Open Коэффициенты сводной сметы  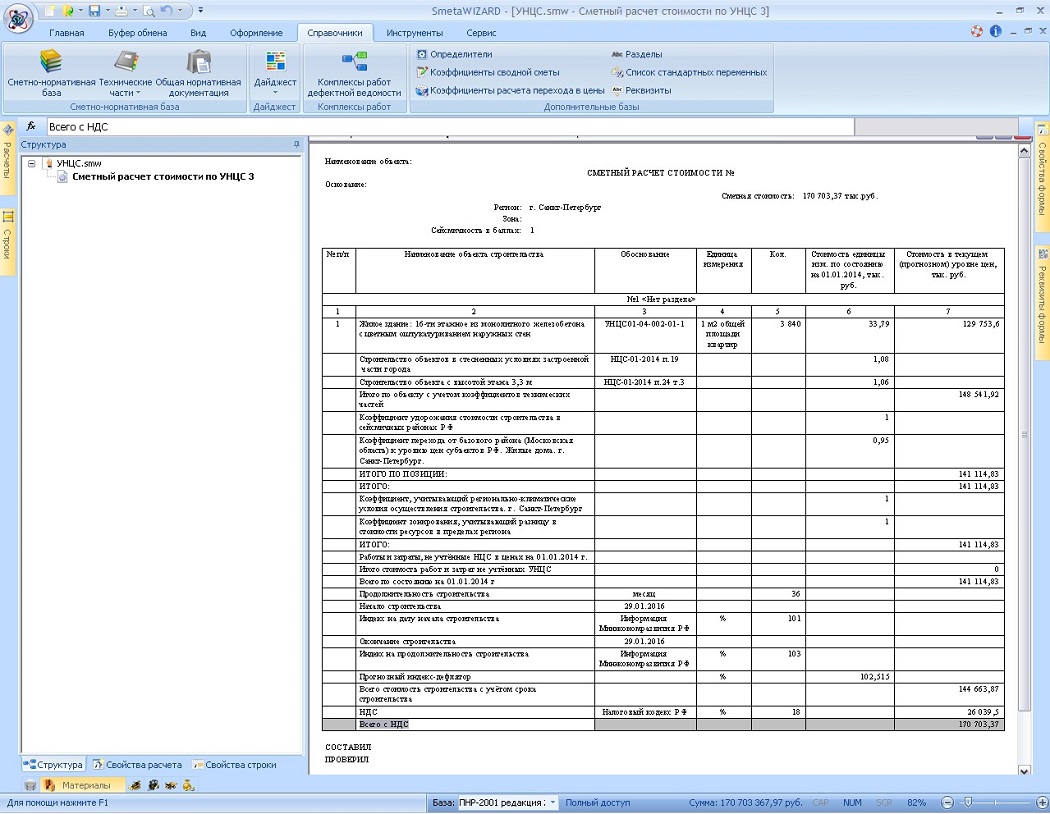[488, 72]
